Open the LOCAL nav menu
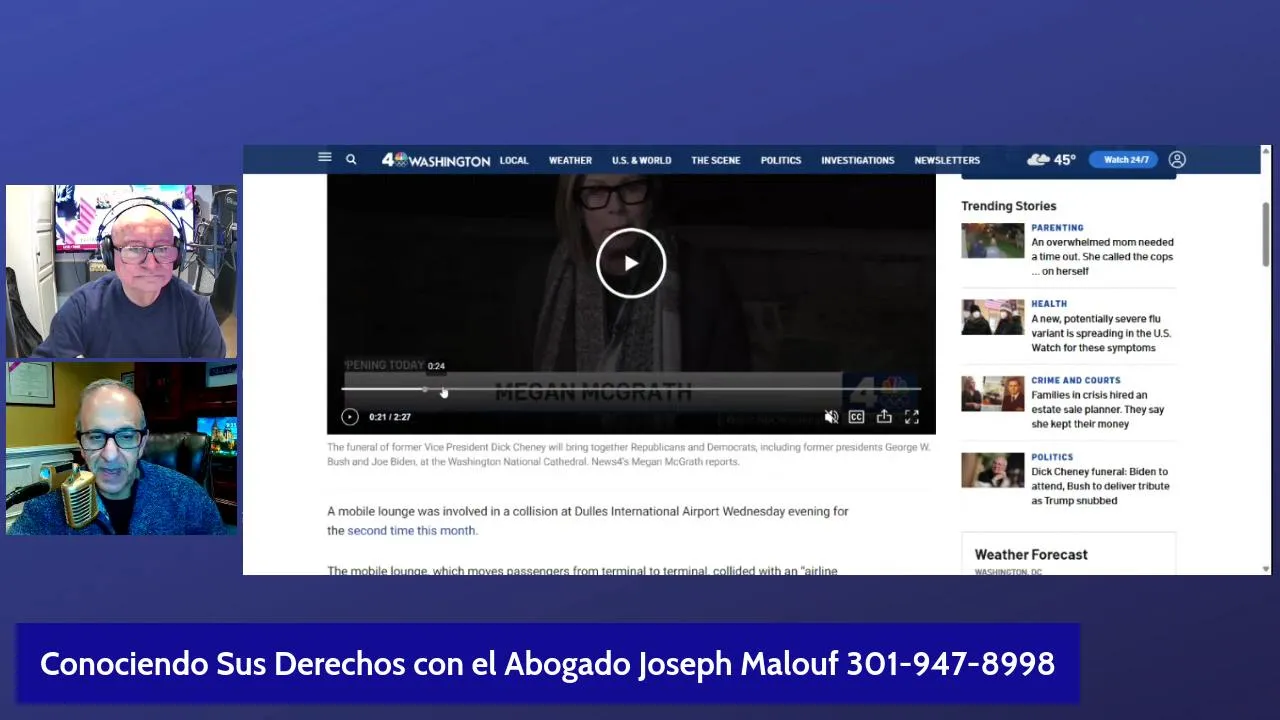The height and width of the screenshot is (720, 1280). click(514, 160)
